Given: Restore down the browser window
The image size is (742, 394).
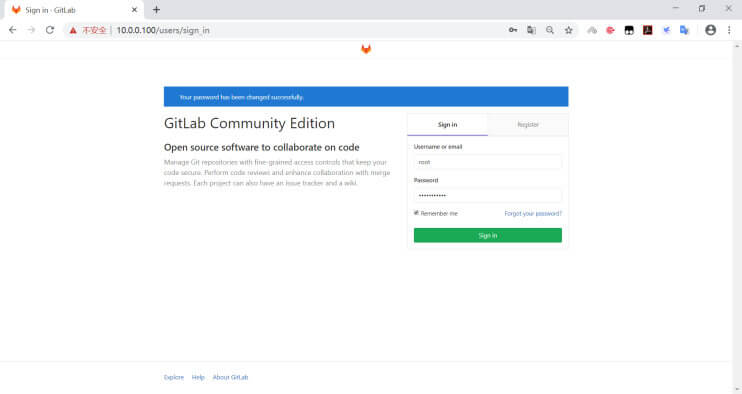Looking at the screenshot, I should click(x=702, y=9).
